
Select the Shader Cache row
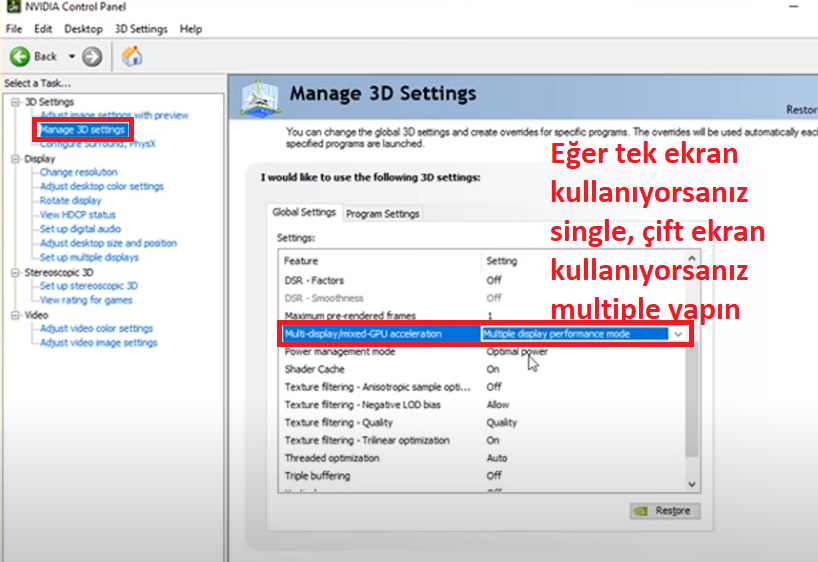(483, 369)
